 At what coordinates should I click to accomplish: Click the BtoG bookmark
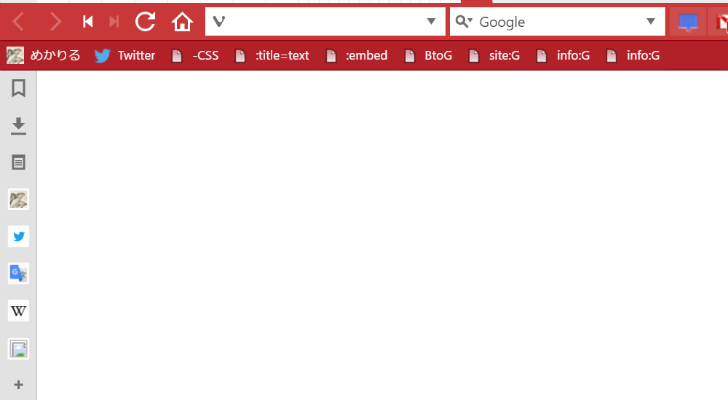pos(428,56)
